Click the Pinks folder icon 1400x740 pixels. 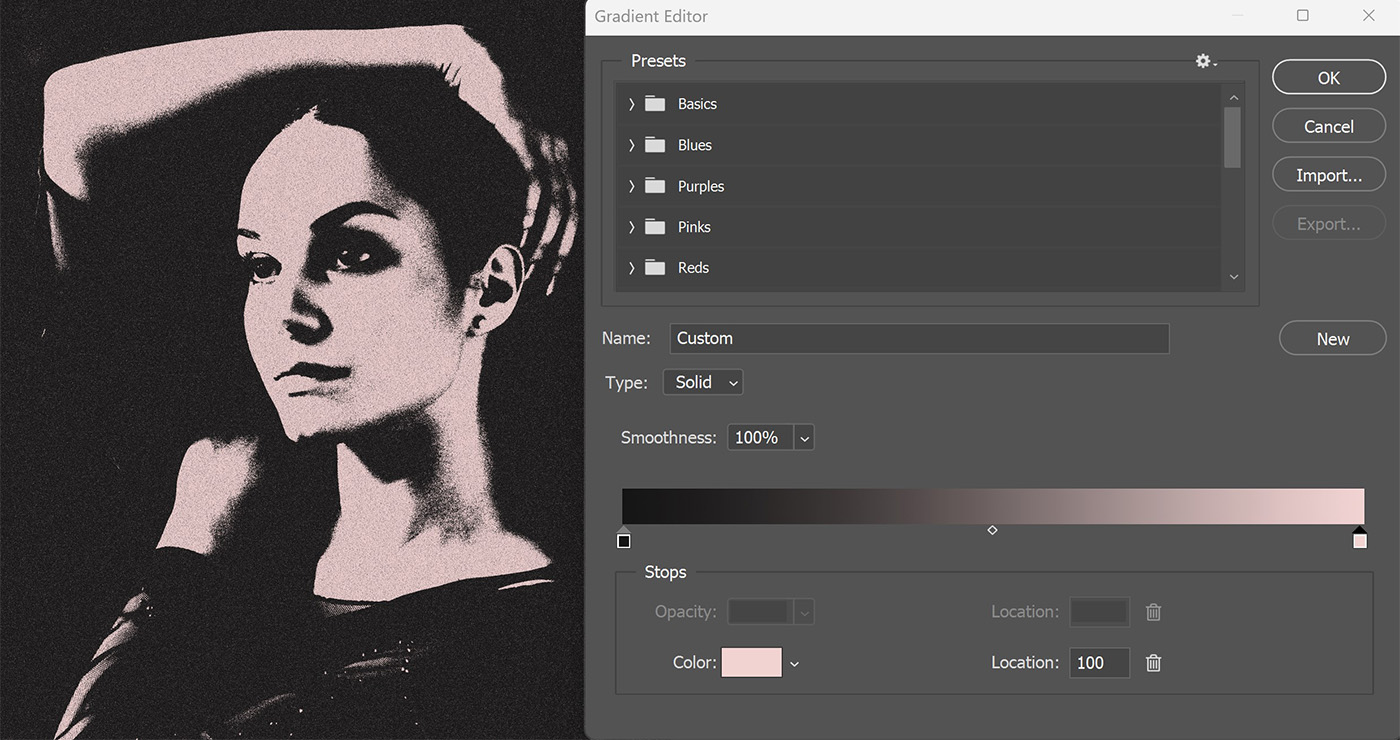click(x=655, y=227)
